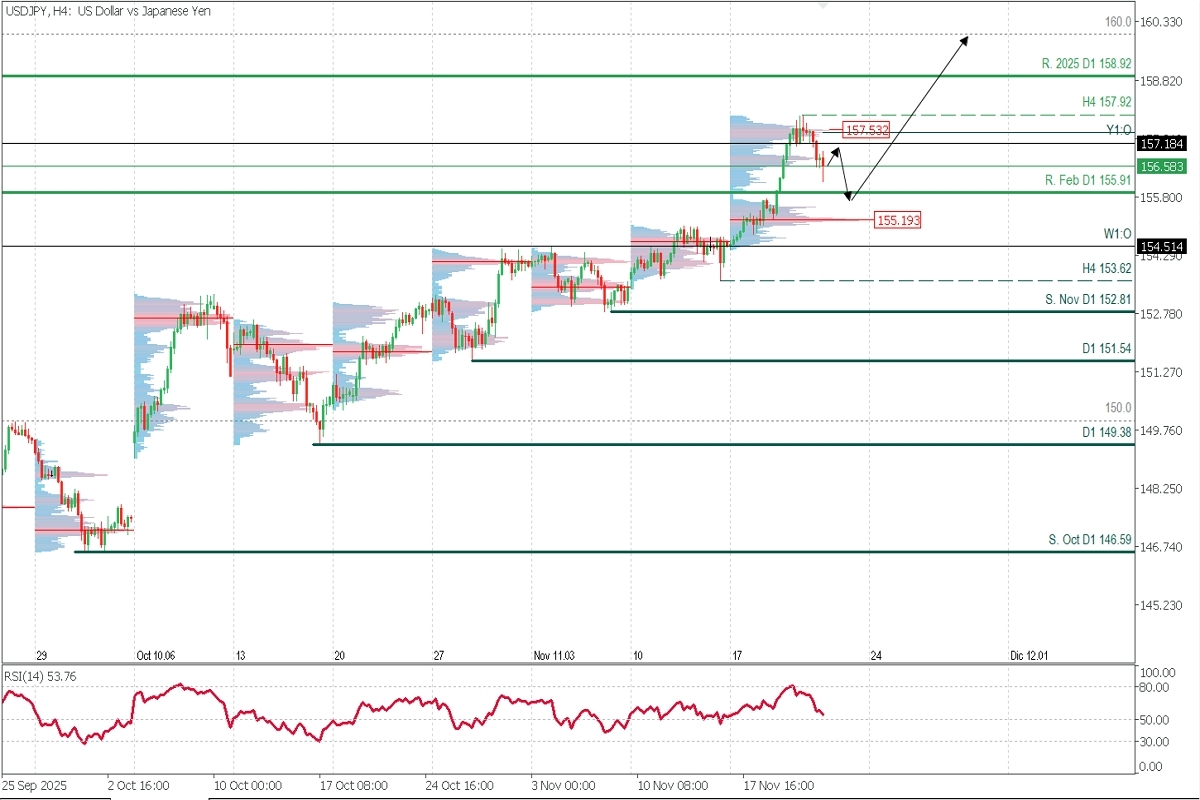Select the S. Nov D1 152.81 support label
Screen dimensions: 1200x800
click(x=1088, y=299)
